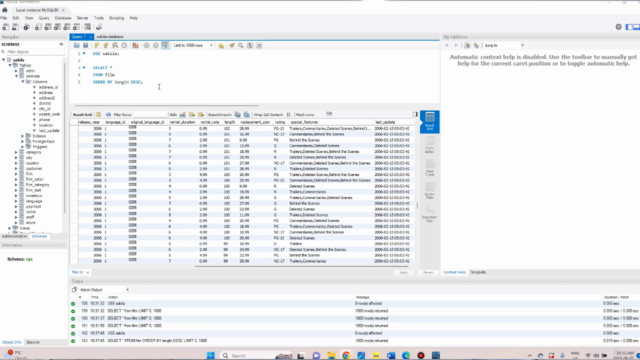Switch to the Query 1 tab
This screenshot has width=640, height=360.
[79, 37]
